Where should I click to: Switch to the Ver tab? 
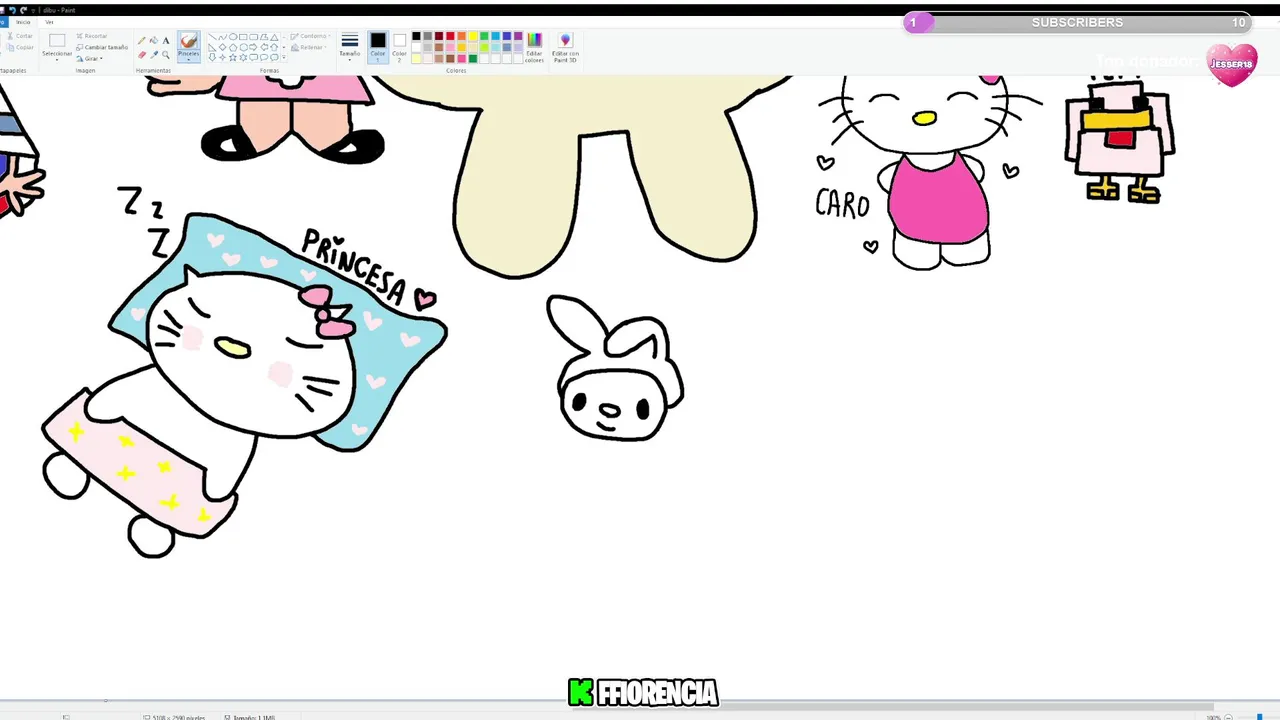pos(49,22)
